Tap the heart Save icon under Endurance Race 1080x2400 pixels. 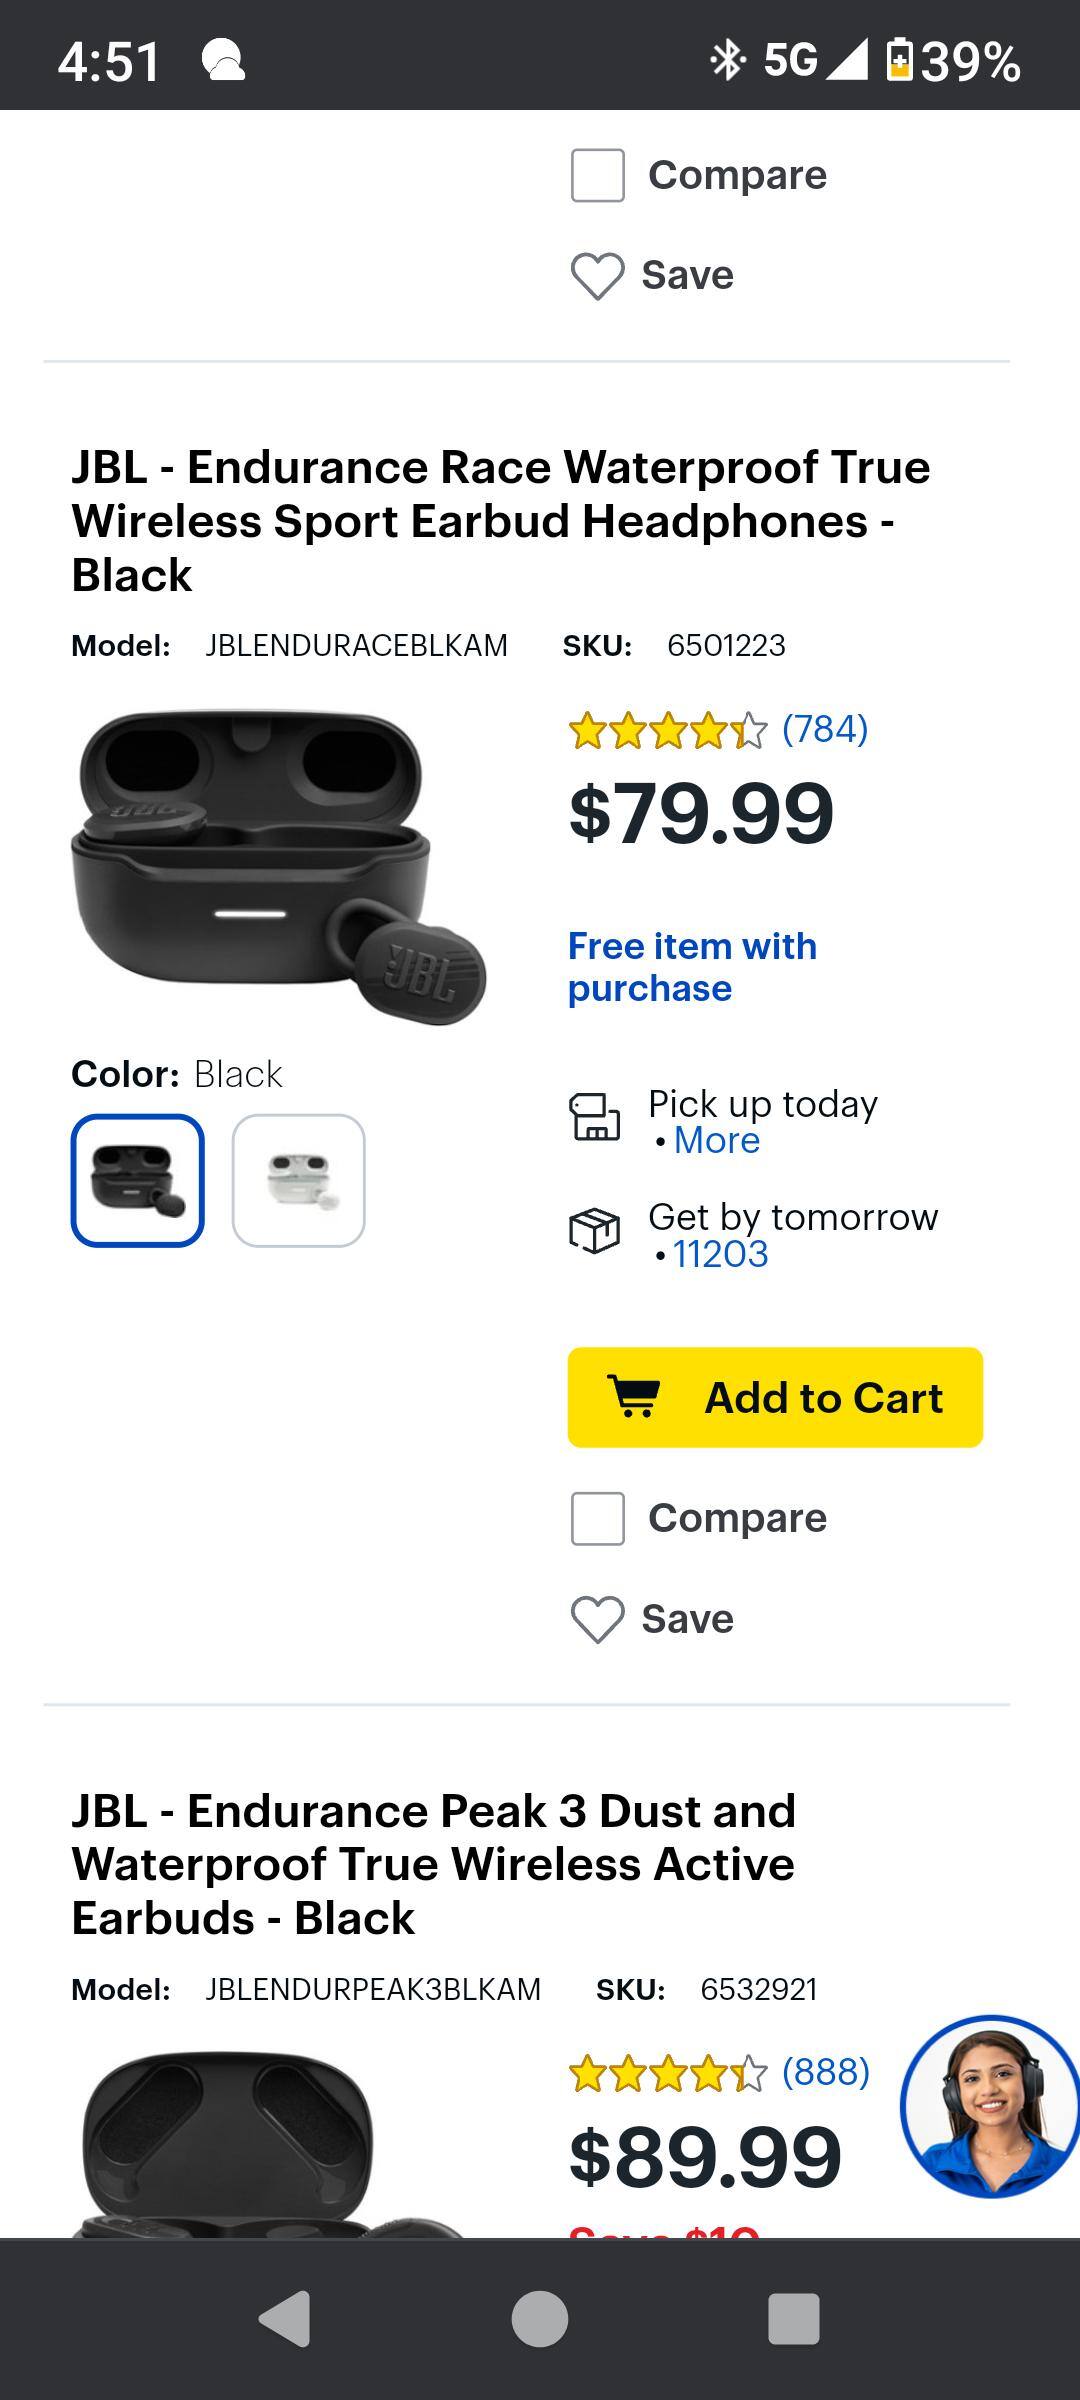[598, 1619]
